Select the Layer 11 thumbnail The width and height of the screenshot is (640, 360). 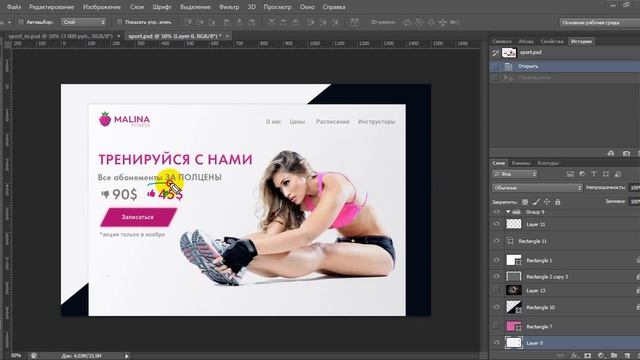pyautogui.click(x=514, y=224)
